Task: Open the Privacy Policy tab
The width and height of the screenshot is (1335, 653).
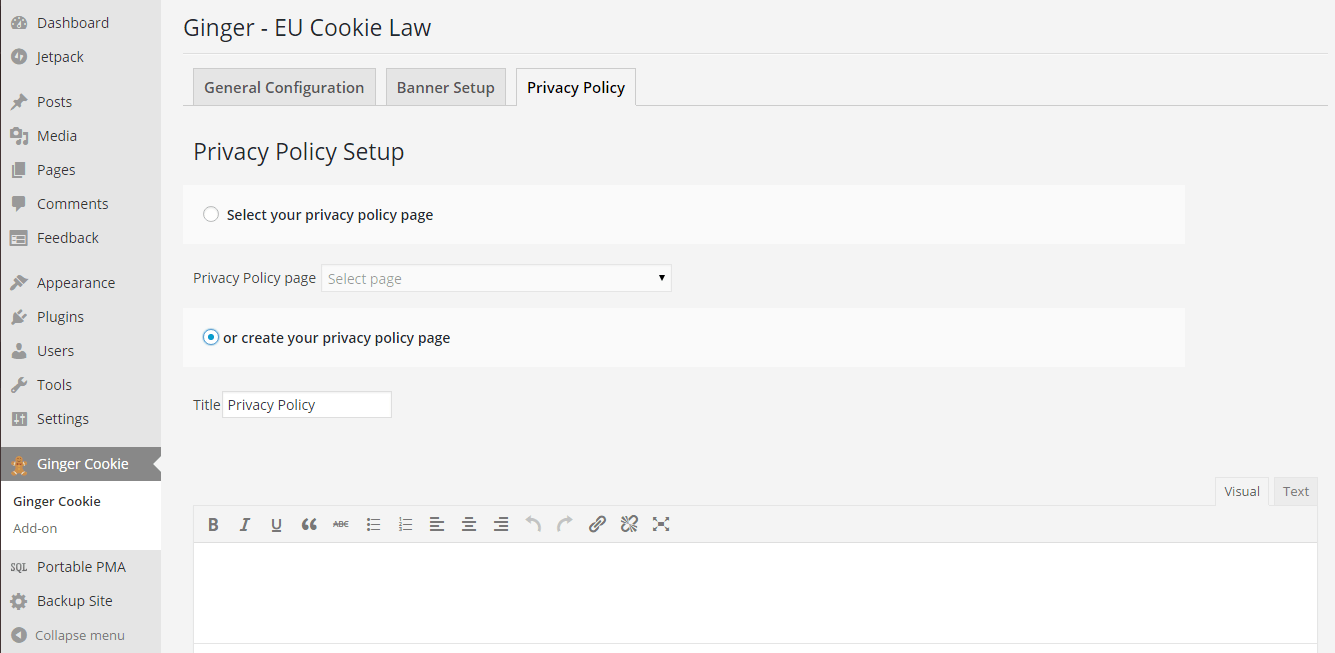Action: (576, 87)
